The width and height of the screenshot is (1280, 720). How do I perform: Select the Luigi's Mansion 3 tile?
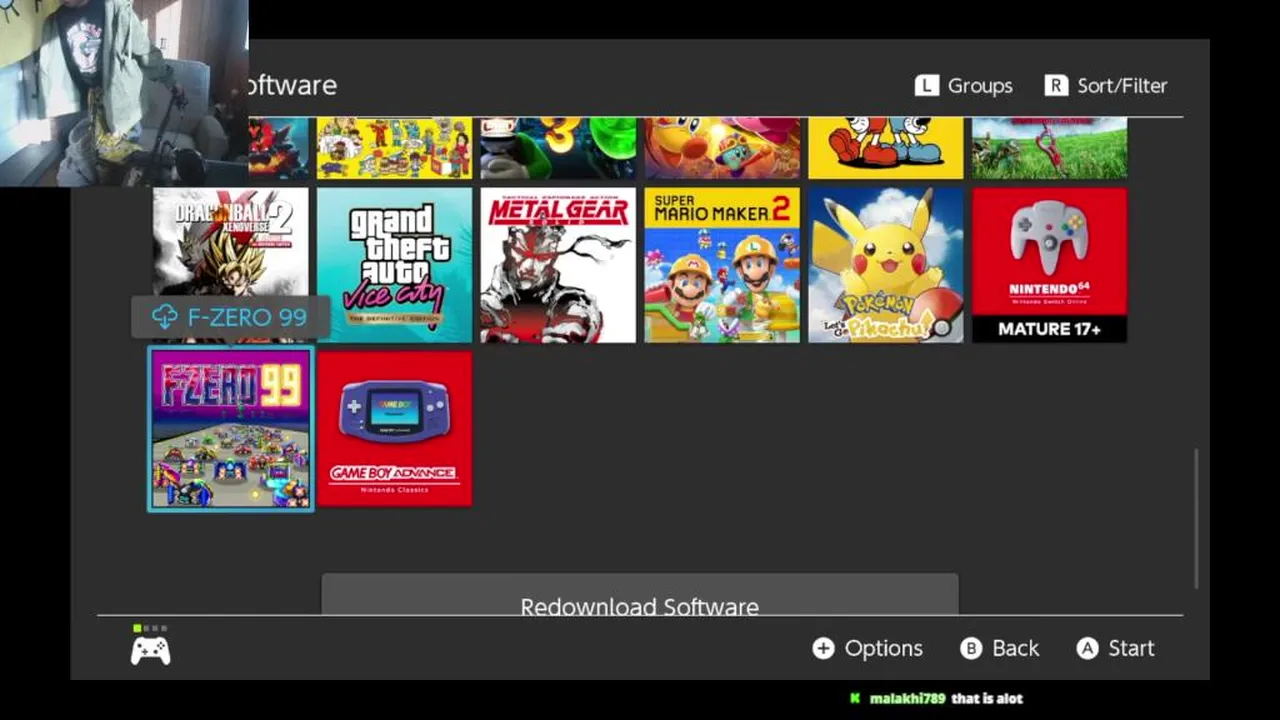pyautogui.click(x=558, y=148)
